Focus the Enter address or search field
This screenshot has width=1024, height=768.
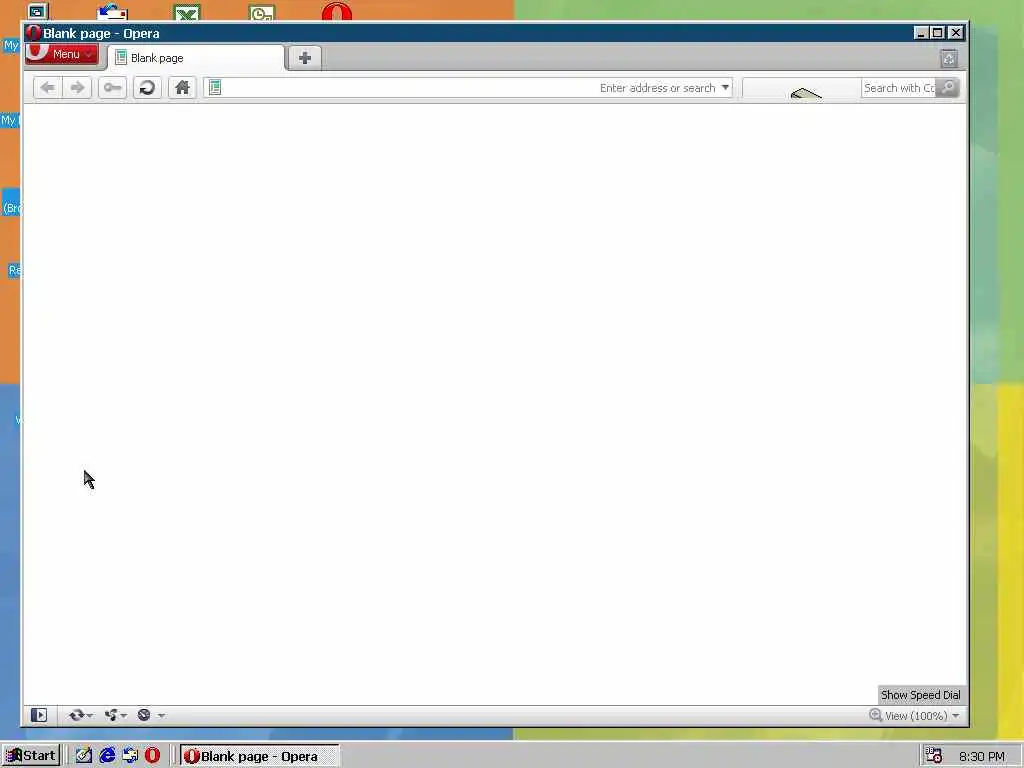(468, 88)
